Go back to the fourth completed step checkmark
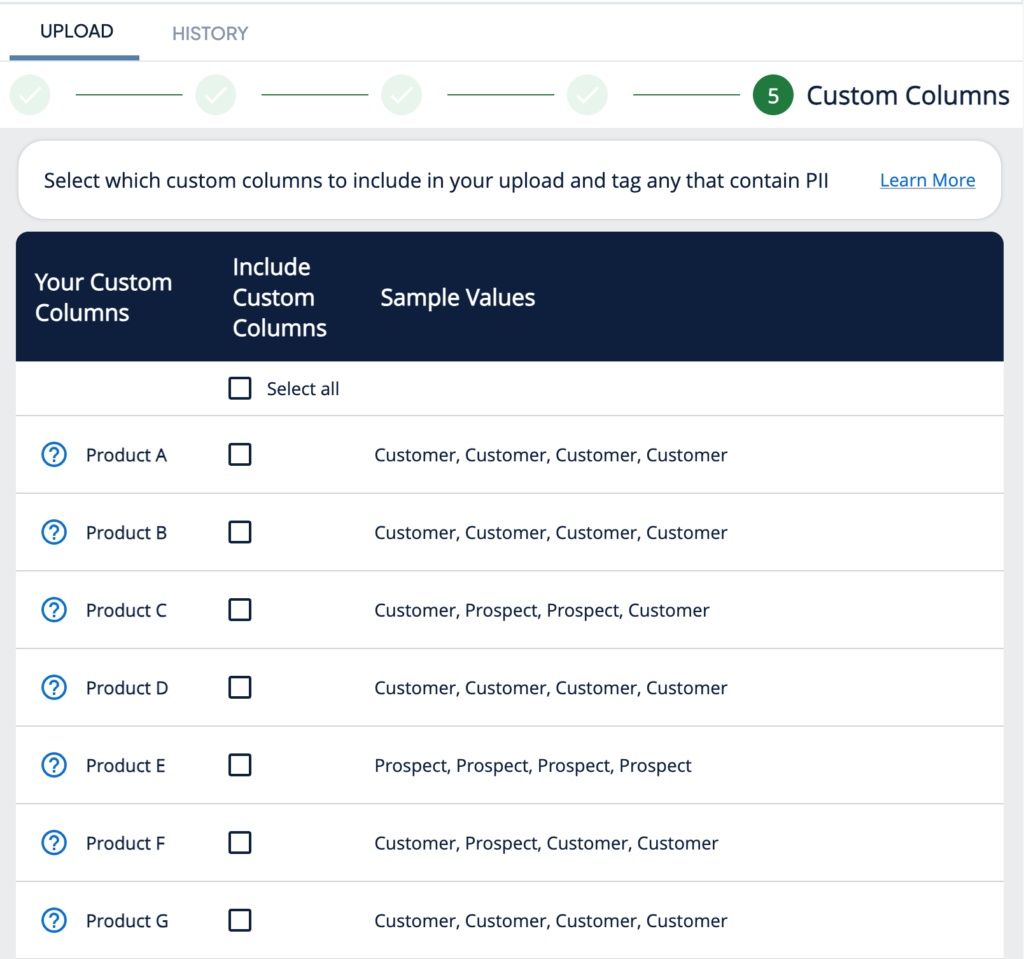 point(587,95)
